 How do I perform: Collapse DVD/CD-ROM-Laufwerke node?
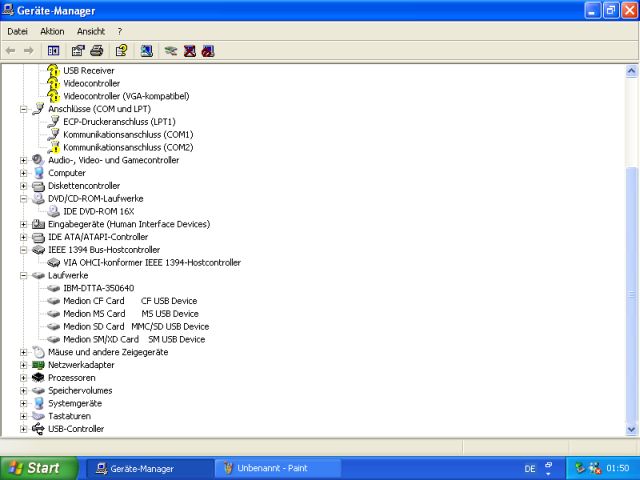pyautogui.click(x=24, y=199)
